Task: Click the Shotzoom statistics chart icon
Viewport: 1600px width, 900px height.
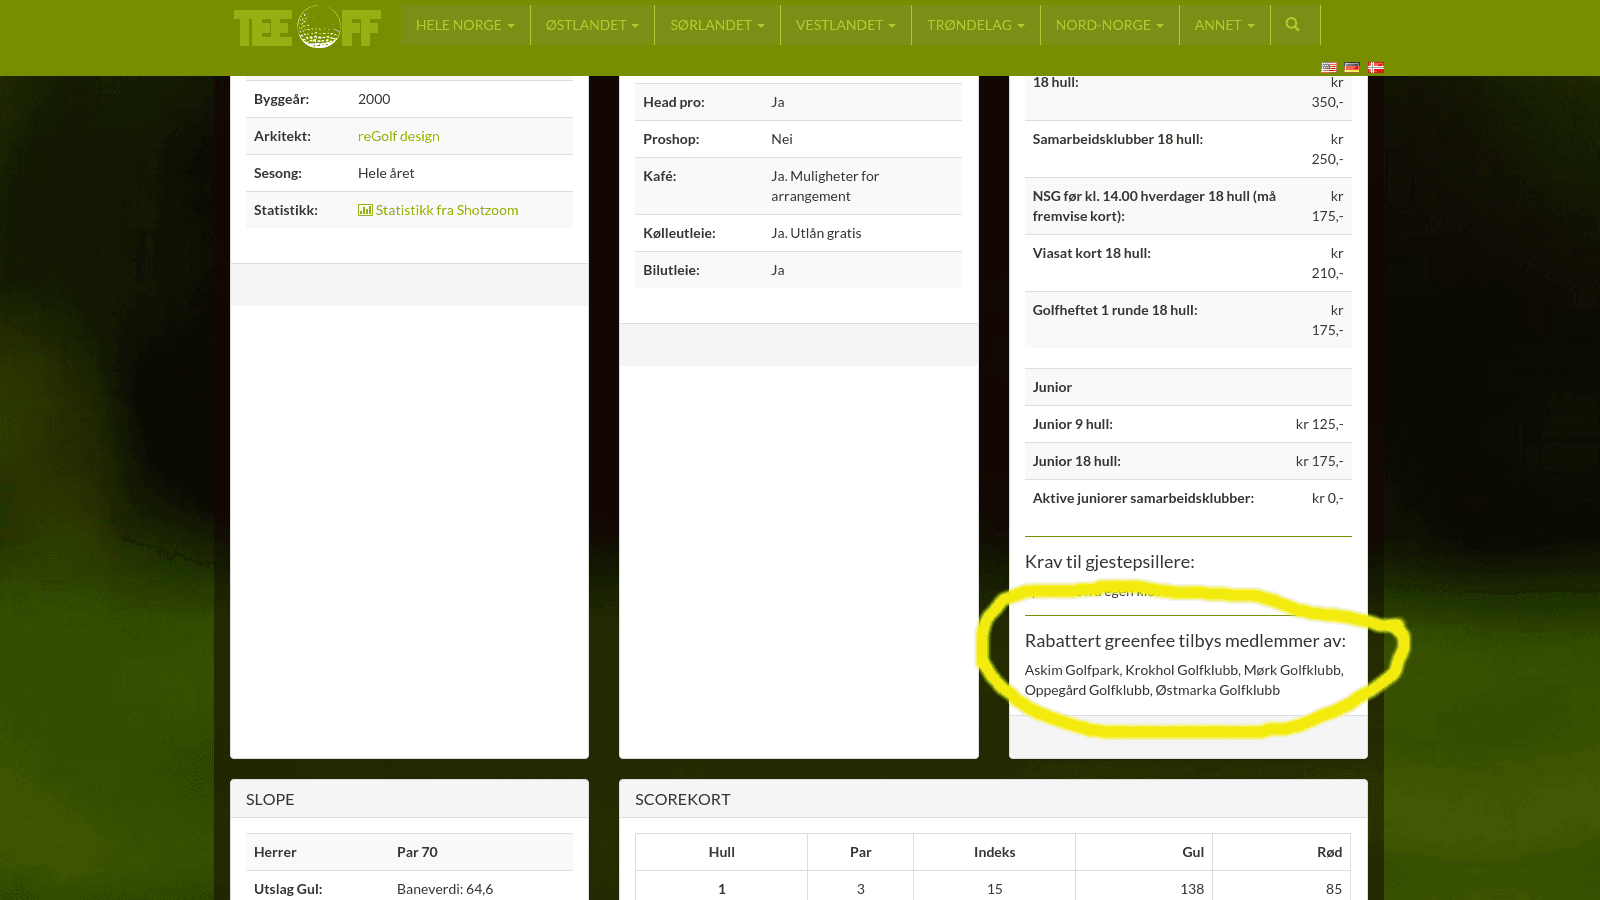Action: [x=365, y=210]
